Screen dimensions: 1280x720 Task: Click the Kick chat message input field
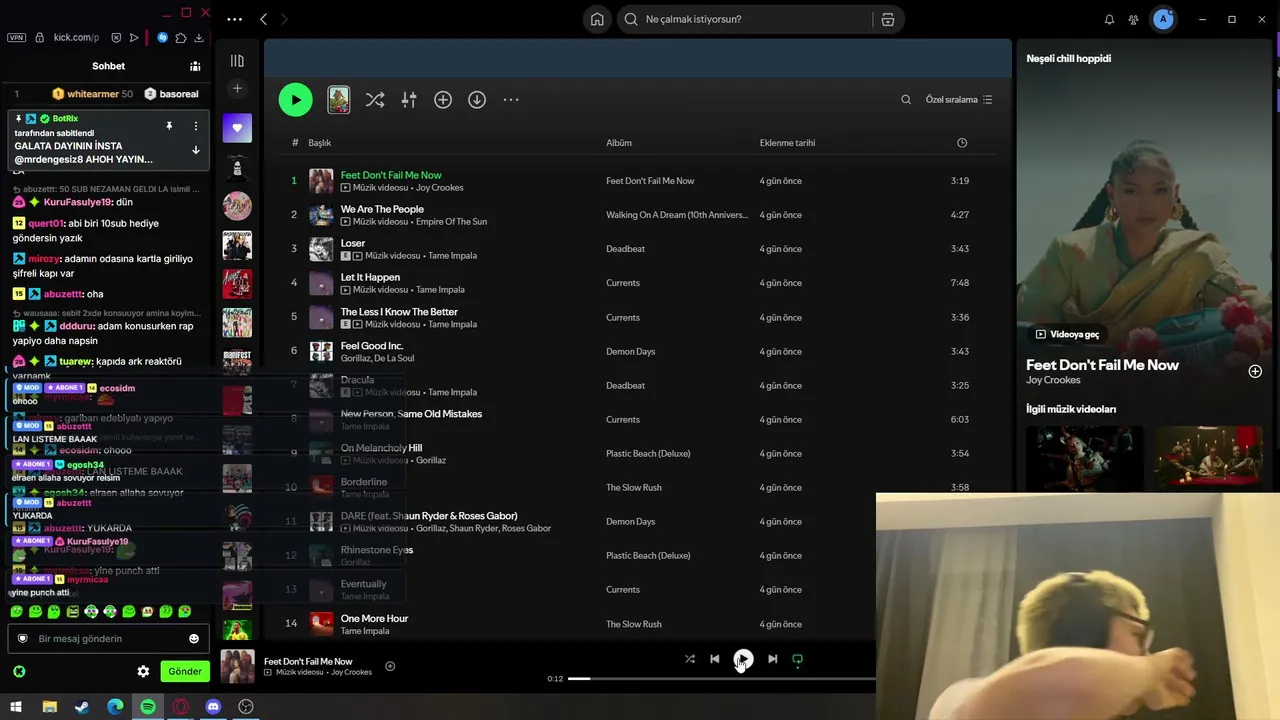point(108,638)
